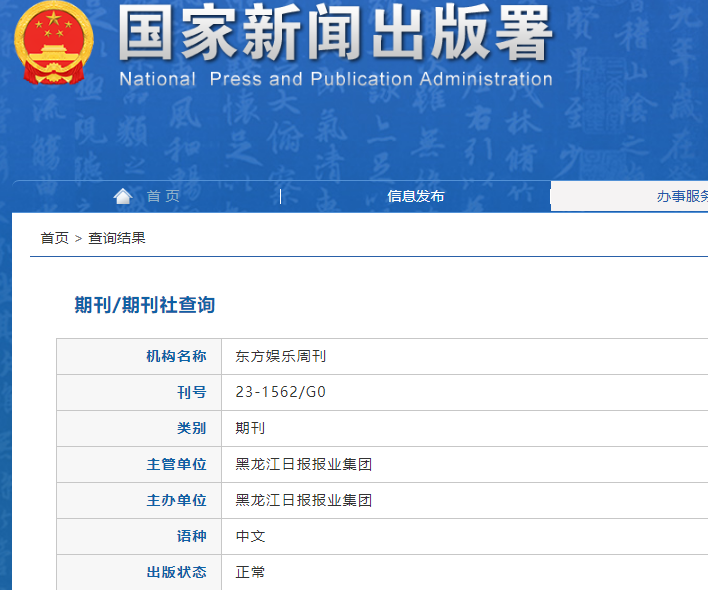Click National Press and Publication Administration text
The image size is (708, 590).
pos(336,79)
